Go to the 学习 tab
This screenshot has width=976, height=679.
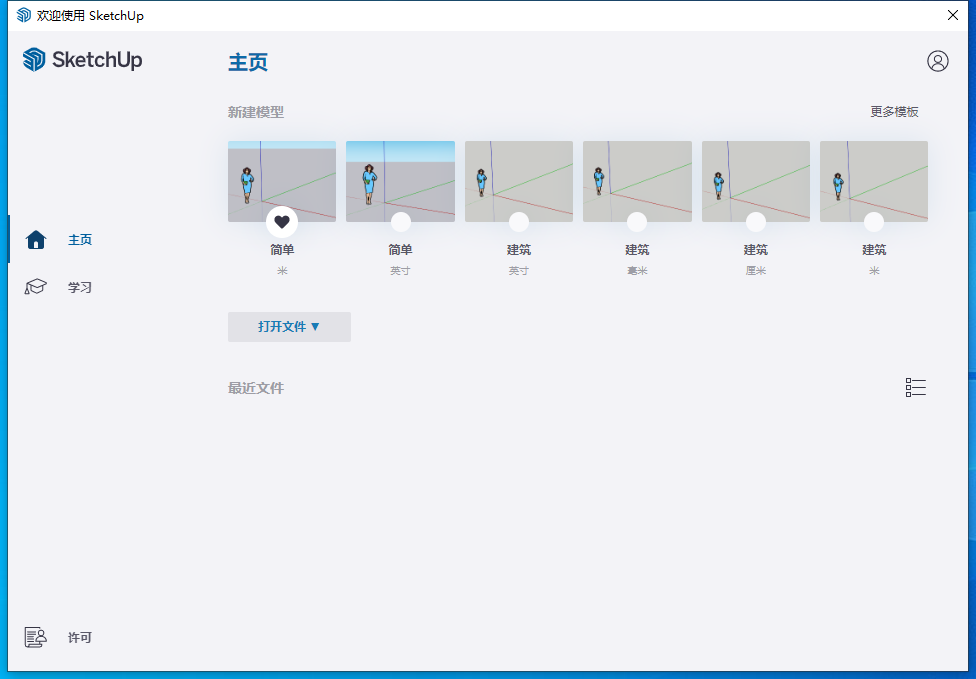(x=79, y=288)
